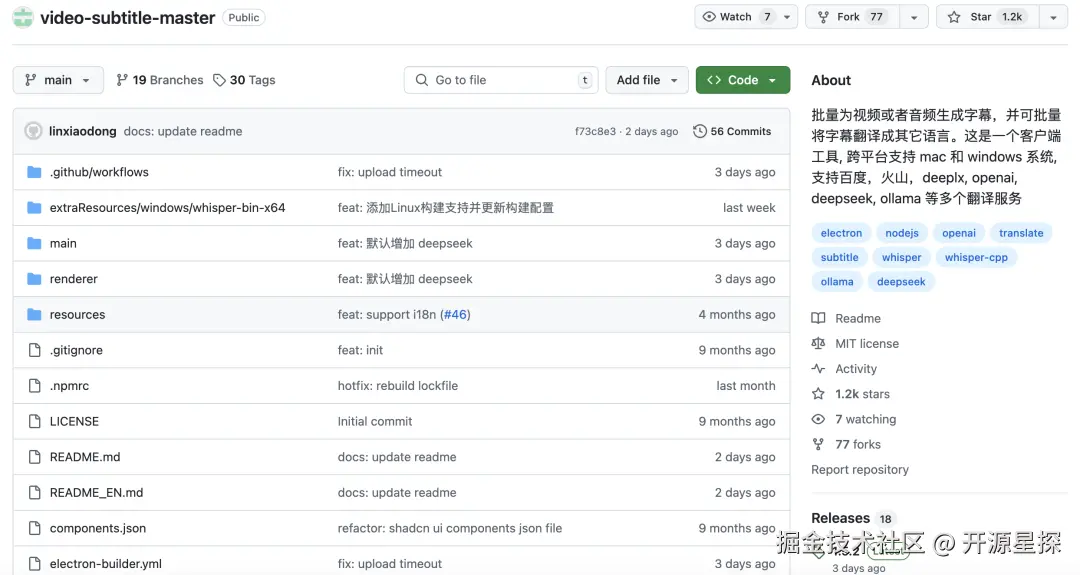Click the eye icon in the Watch button
The width and height of the screenshot is (1080, 575).
tap(709, 17)
